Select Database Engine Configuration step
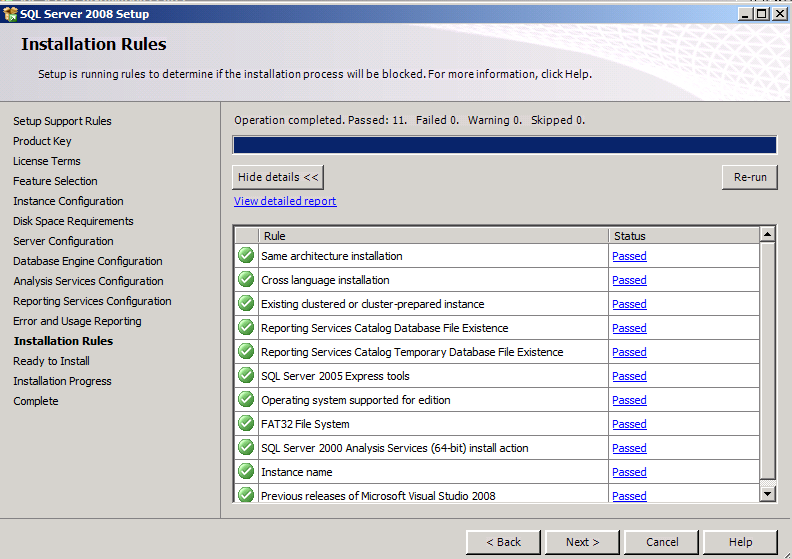The height and width of the screenshot is (559, 792). pos(88,261)
